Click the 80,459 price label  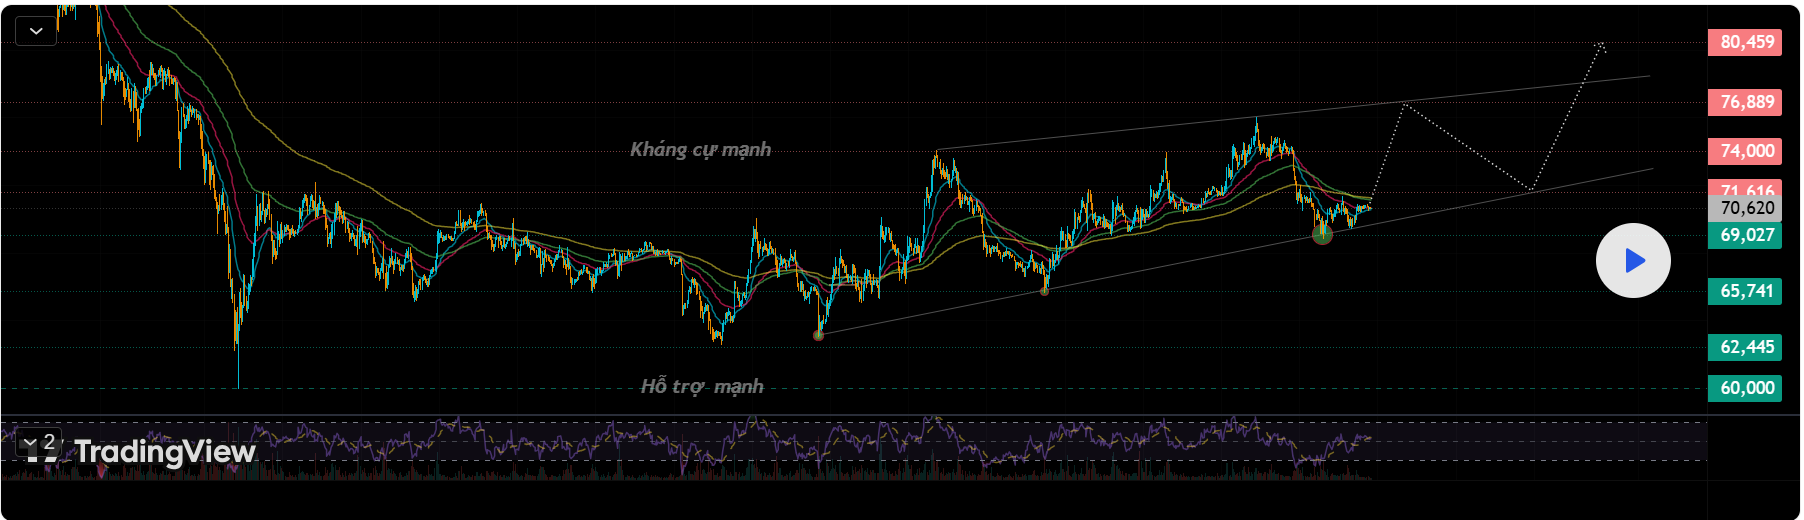[1745, 42]
